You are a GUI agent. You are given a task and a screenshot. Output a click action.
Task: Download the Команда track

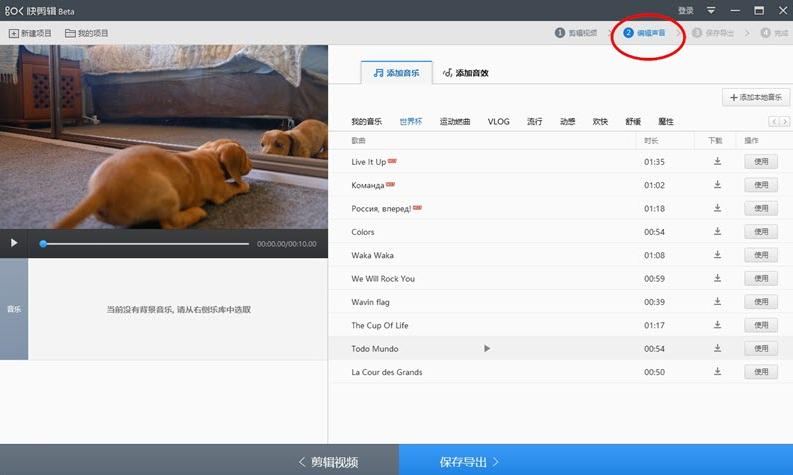[x=717, y=185]
